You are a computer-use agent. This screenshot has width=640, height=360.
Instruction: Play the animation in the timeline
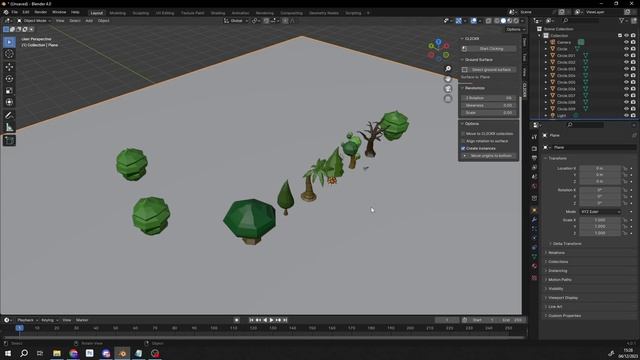271,320
